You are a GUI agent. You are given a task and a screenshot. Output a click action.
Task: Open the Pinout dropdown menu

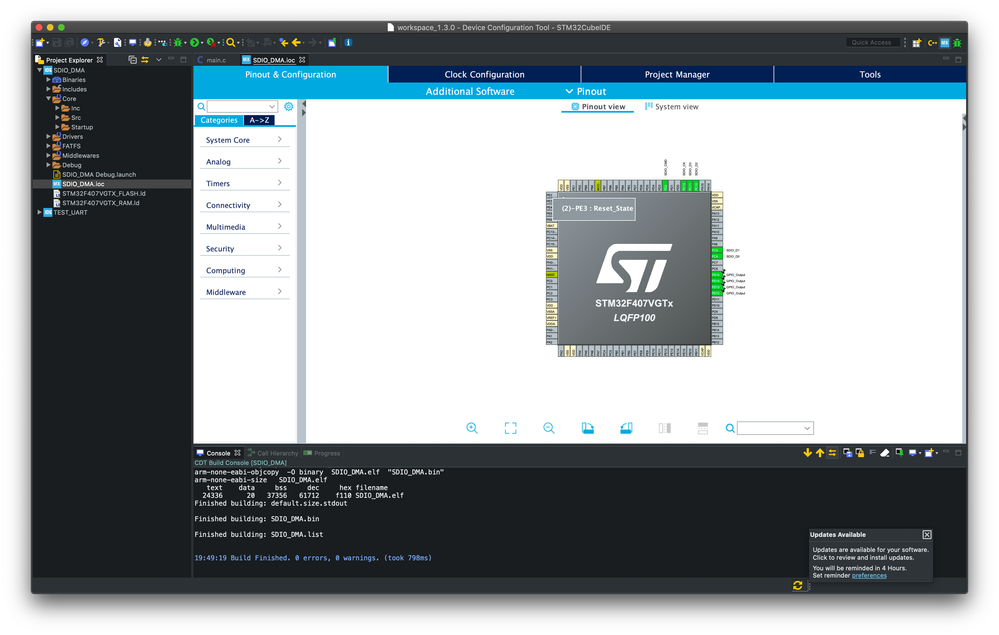click(x=586, y=91)
